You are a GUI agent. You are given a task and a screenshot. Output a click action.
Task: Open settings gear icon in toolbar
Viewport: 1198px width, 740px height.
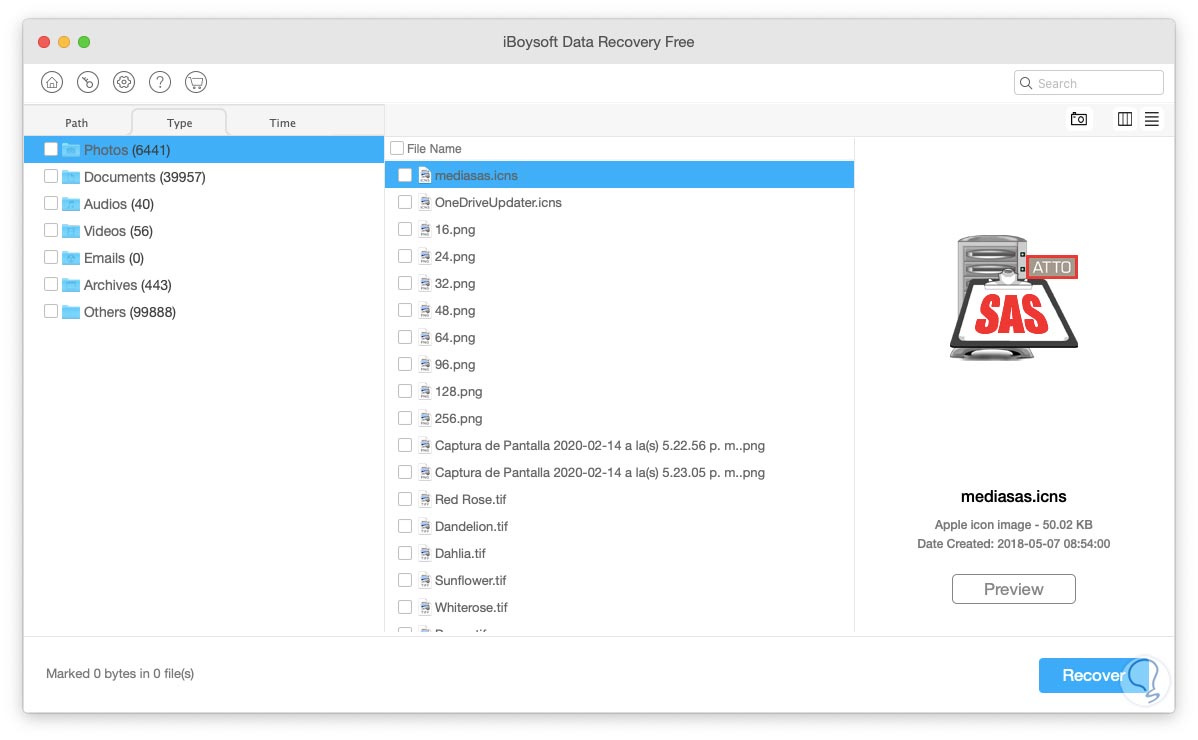tap(124, 82)
